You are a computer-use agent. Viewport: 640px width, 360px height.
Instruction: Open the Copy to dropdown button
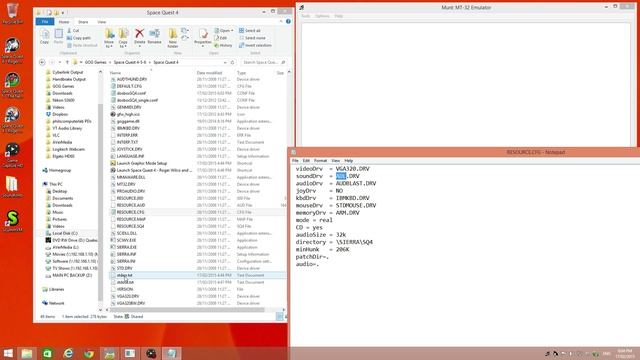pos(123,38)
